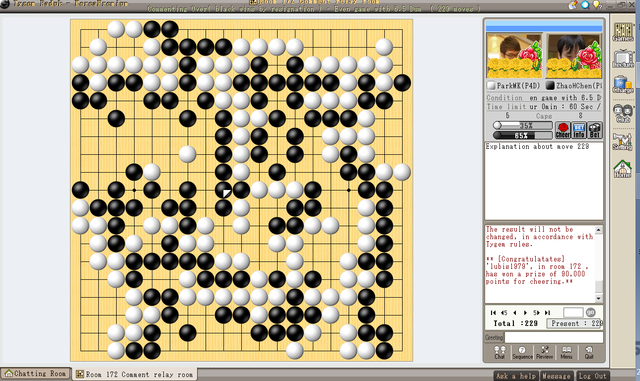Click the Greeting message input field

554,337
